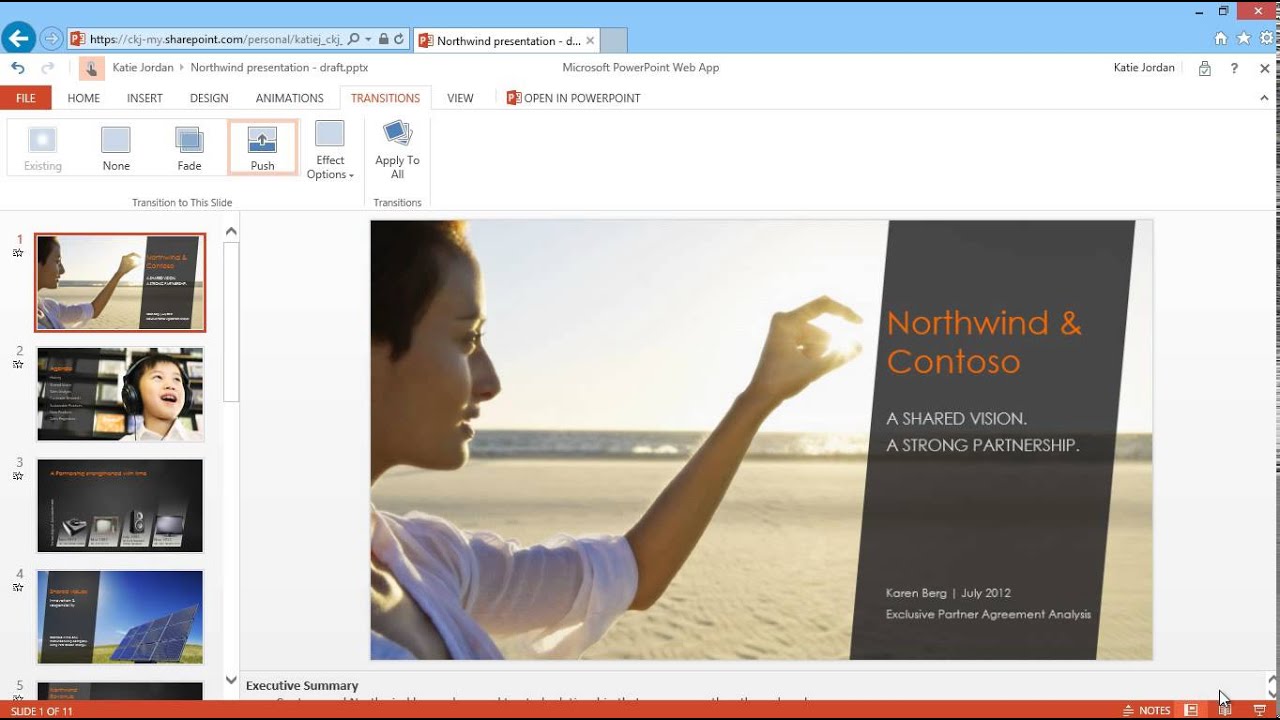The height and width of the screenshot is (720, 1280).
Task: Undo the last action
Action: pos(18,68)
